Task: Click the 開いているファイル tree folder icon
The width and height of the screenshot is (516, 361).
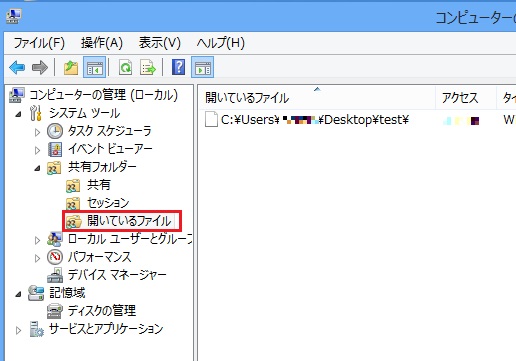Action: click(74, 221)
